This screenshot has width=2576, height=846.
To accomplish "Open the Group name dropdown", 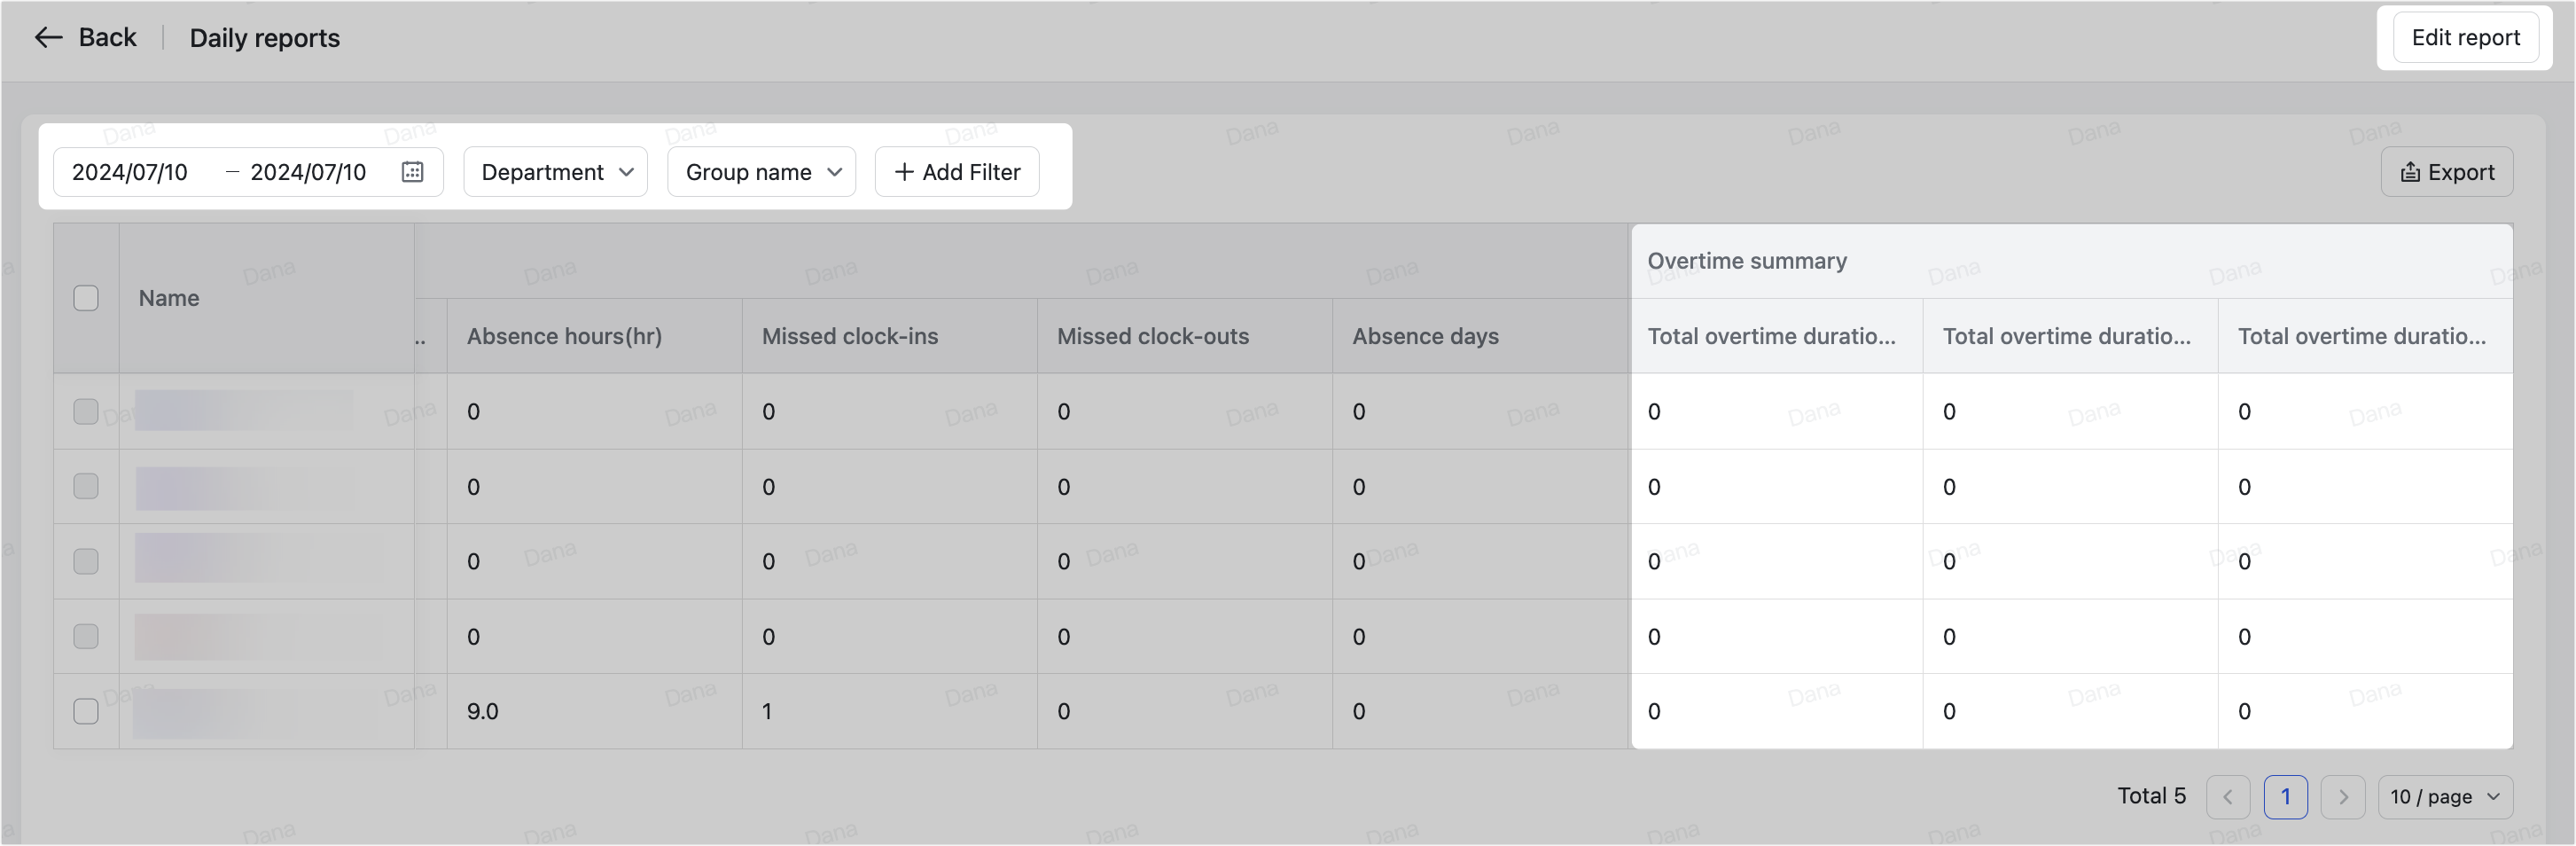I will [761, 171].
